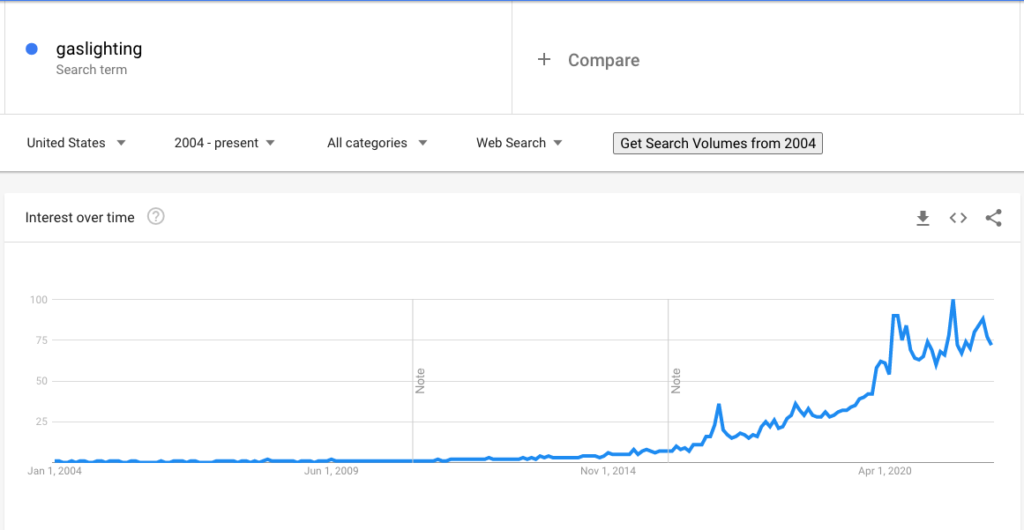Open the embed code icon
This screenshot has width=1024, height=530.
pos(957,218)
